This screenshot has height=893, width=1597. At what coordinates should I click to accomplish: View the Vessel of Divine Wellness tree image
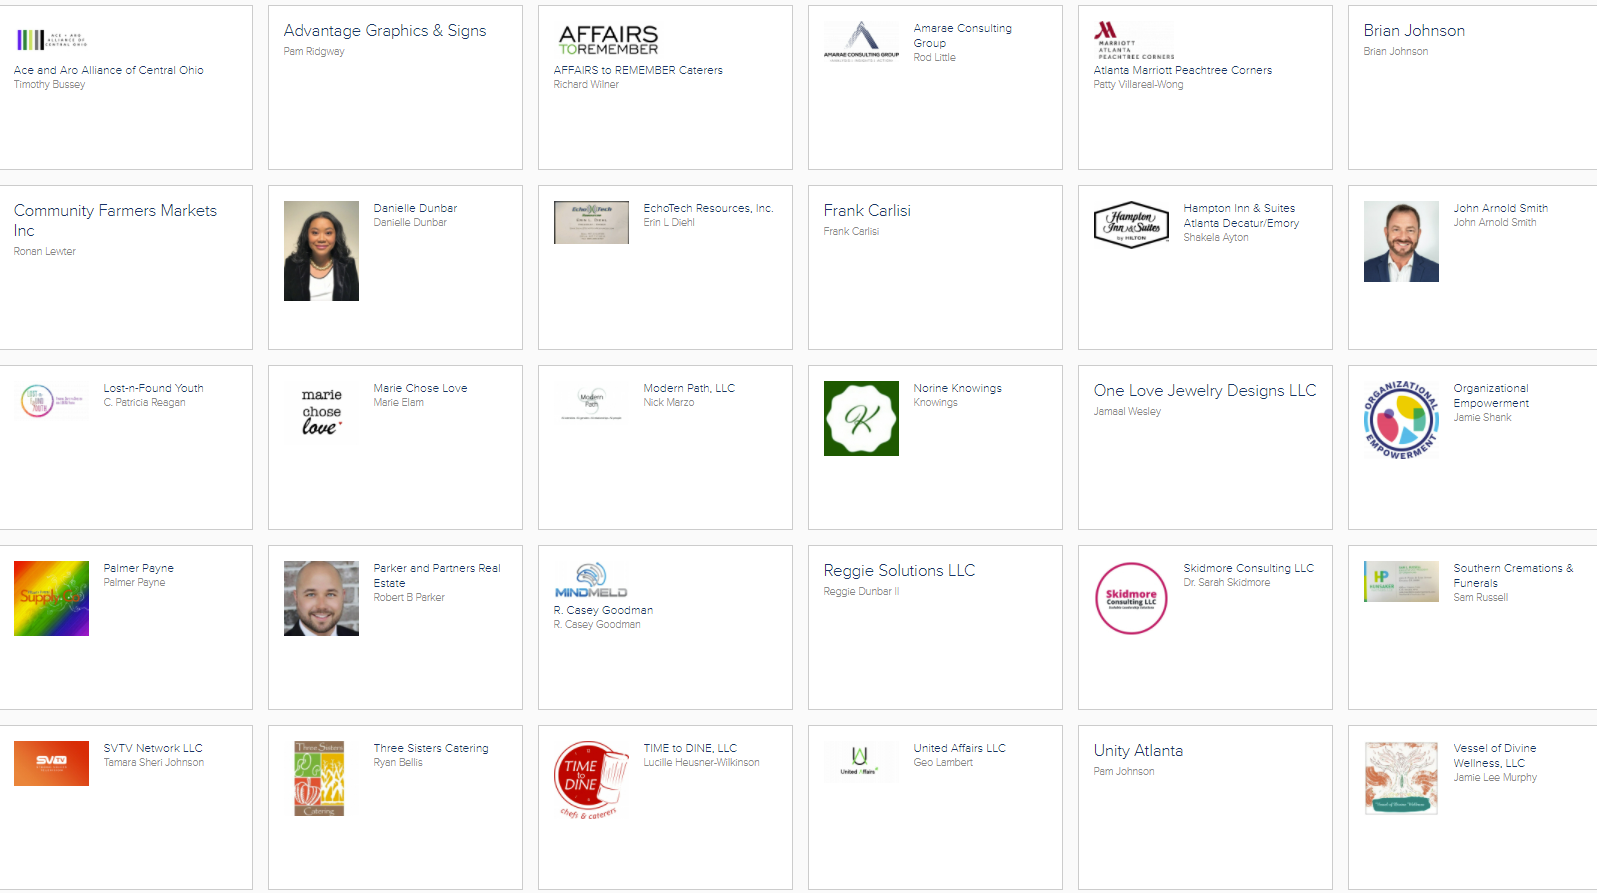(1401, 778)
